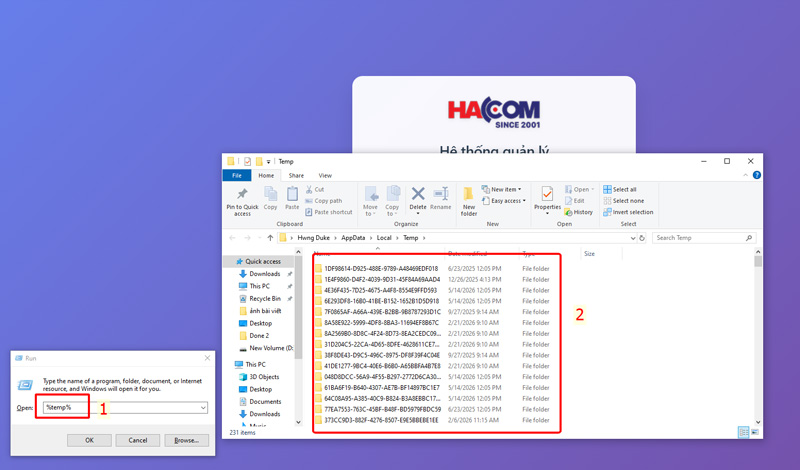800x470 pixels.
Task: Click Select none in the ribbon
Action: tap(623, 201)
